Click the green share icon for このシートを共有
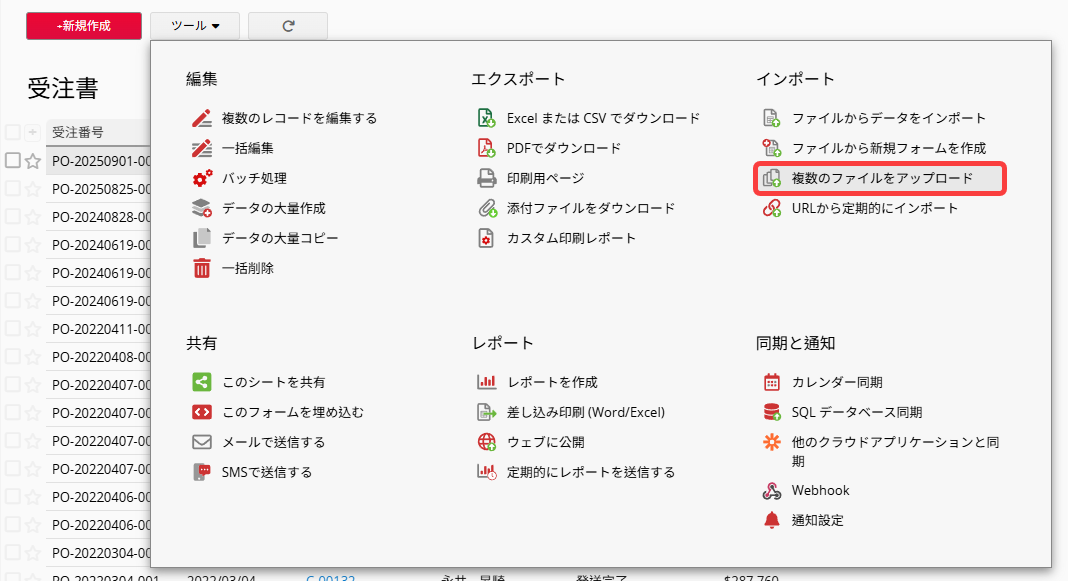1068x581 pixels. tap(202, 382)
